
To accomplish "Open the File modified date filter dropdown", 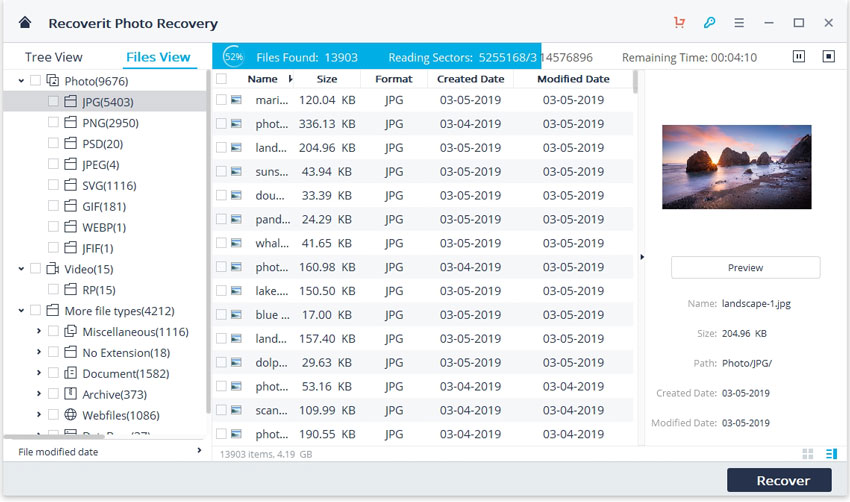I will tap(105, 452).
